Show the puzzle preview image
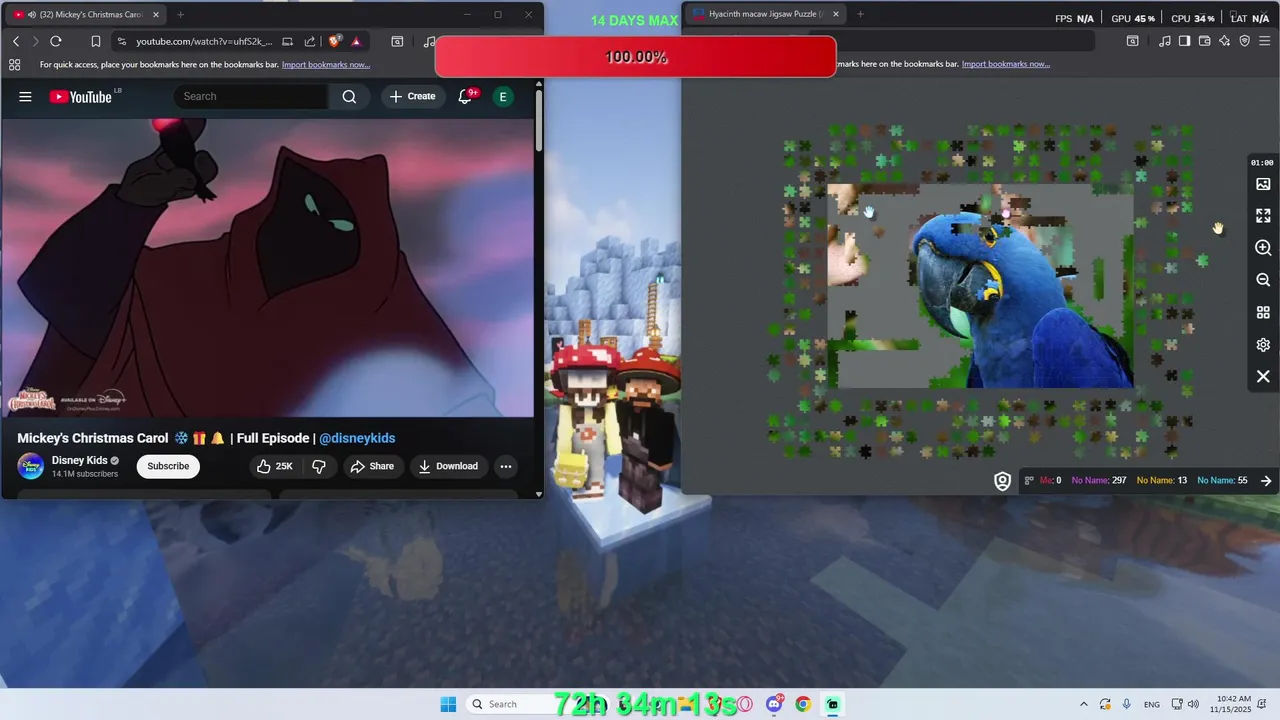Viewport: 1280px width, 720px height. (x=1263, y=184)
